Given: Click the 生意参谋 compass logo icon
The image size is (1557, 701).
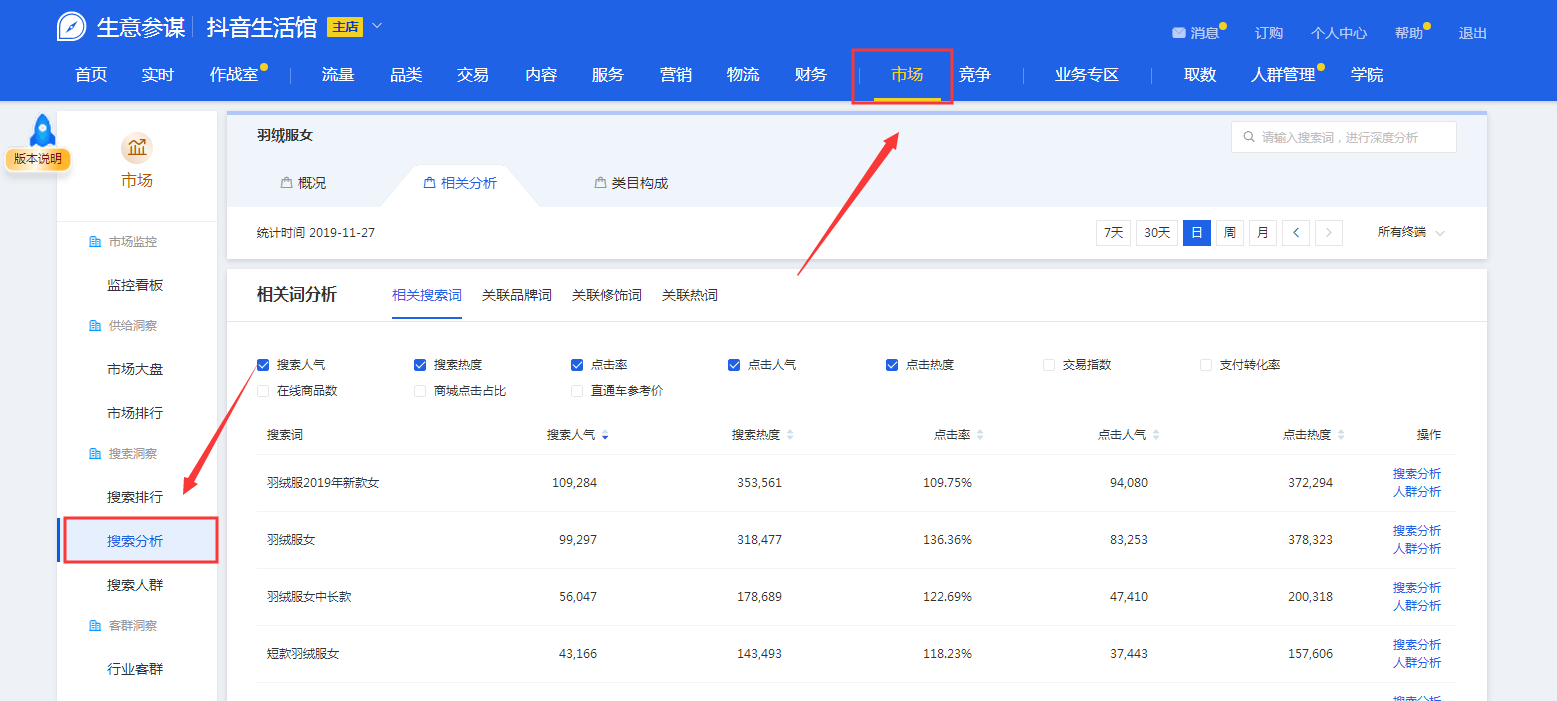Looking at the screenshot, I should coord(72,27).
